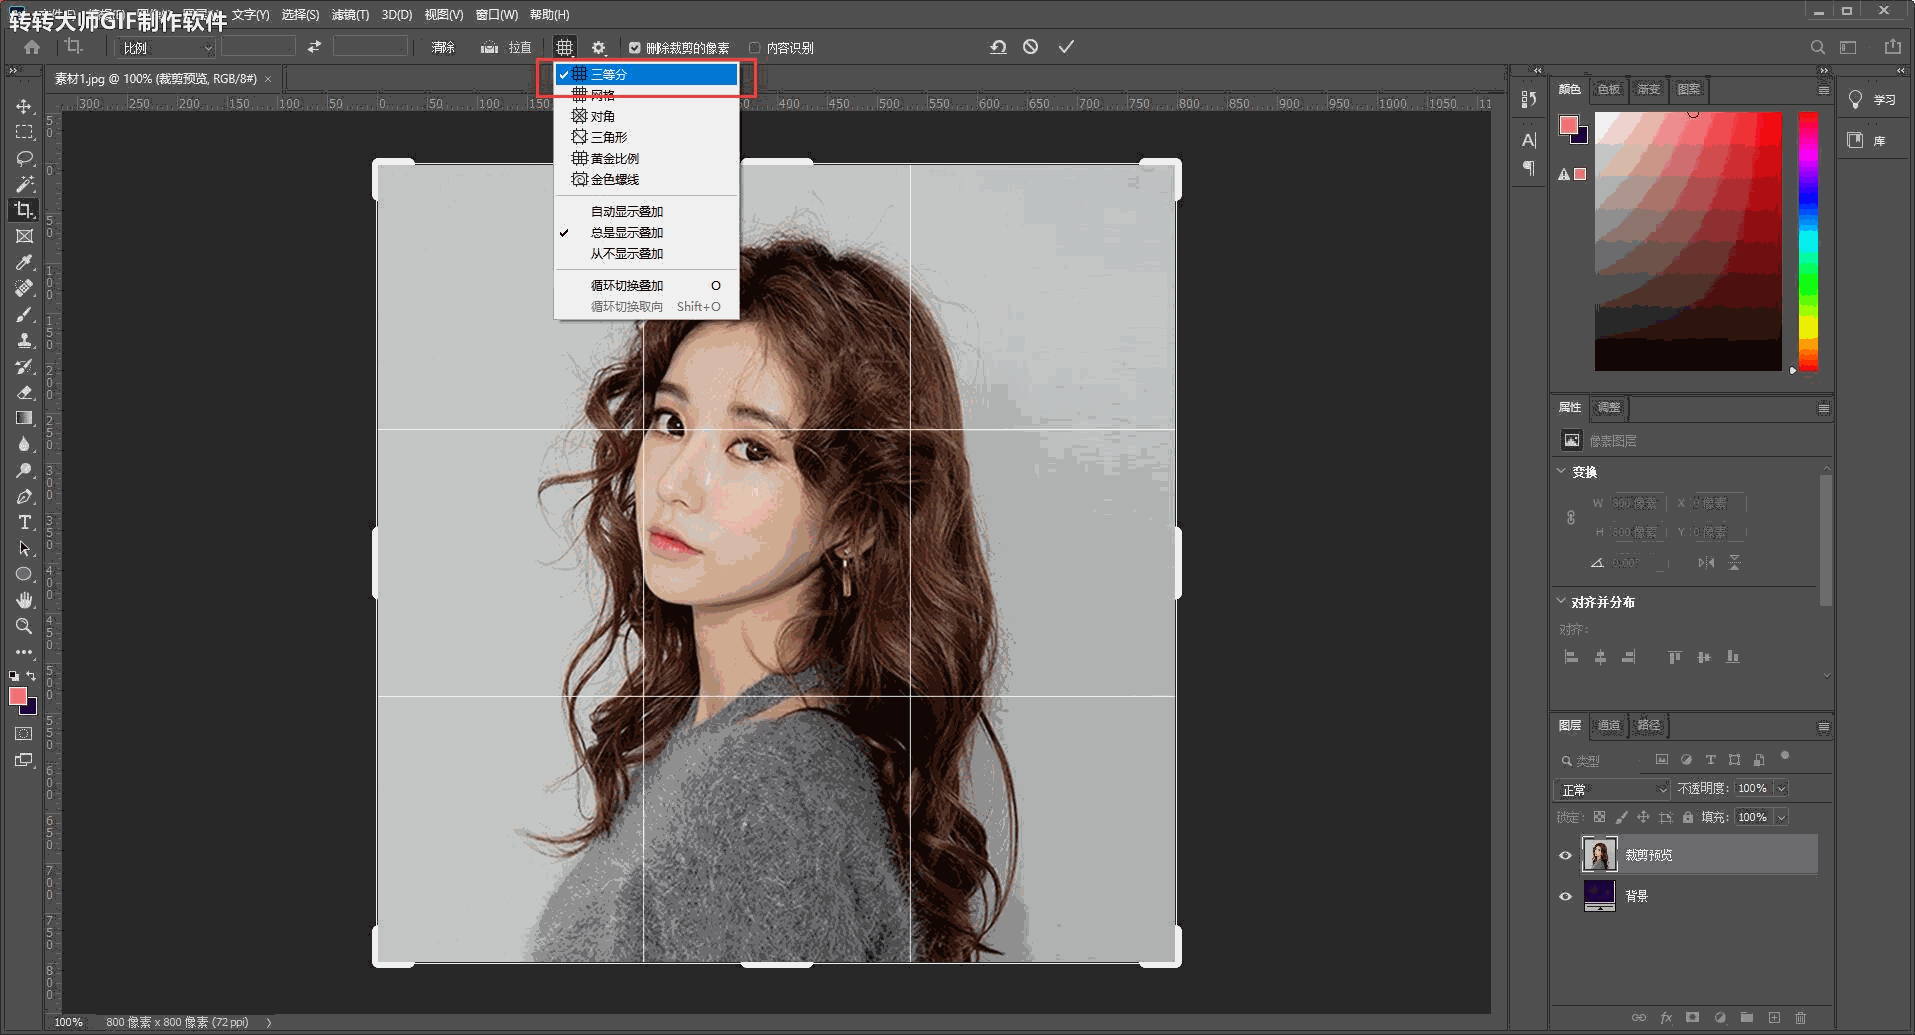Select the Zoom tool
Viewport: 1915px width, 1035px height.
point(24,626)
